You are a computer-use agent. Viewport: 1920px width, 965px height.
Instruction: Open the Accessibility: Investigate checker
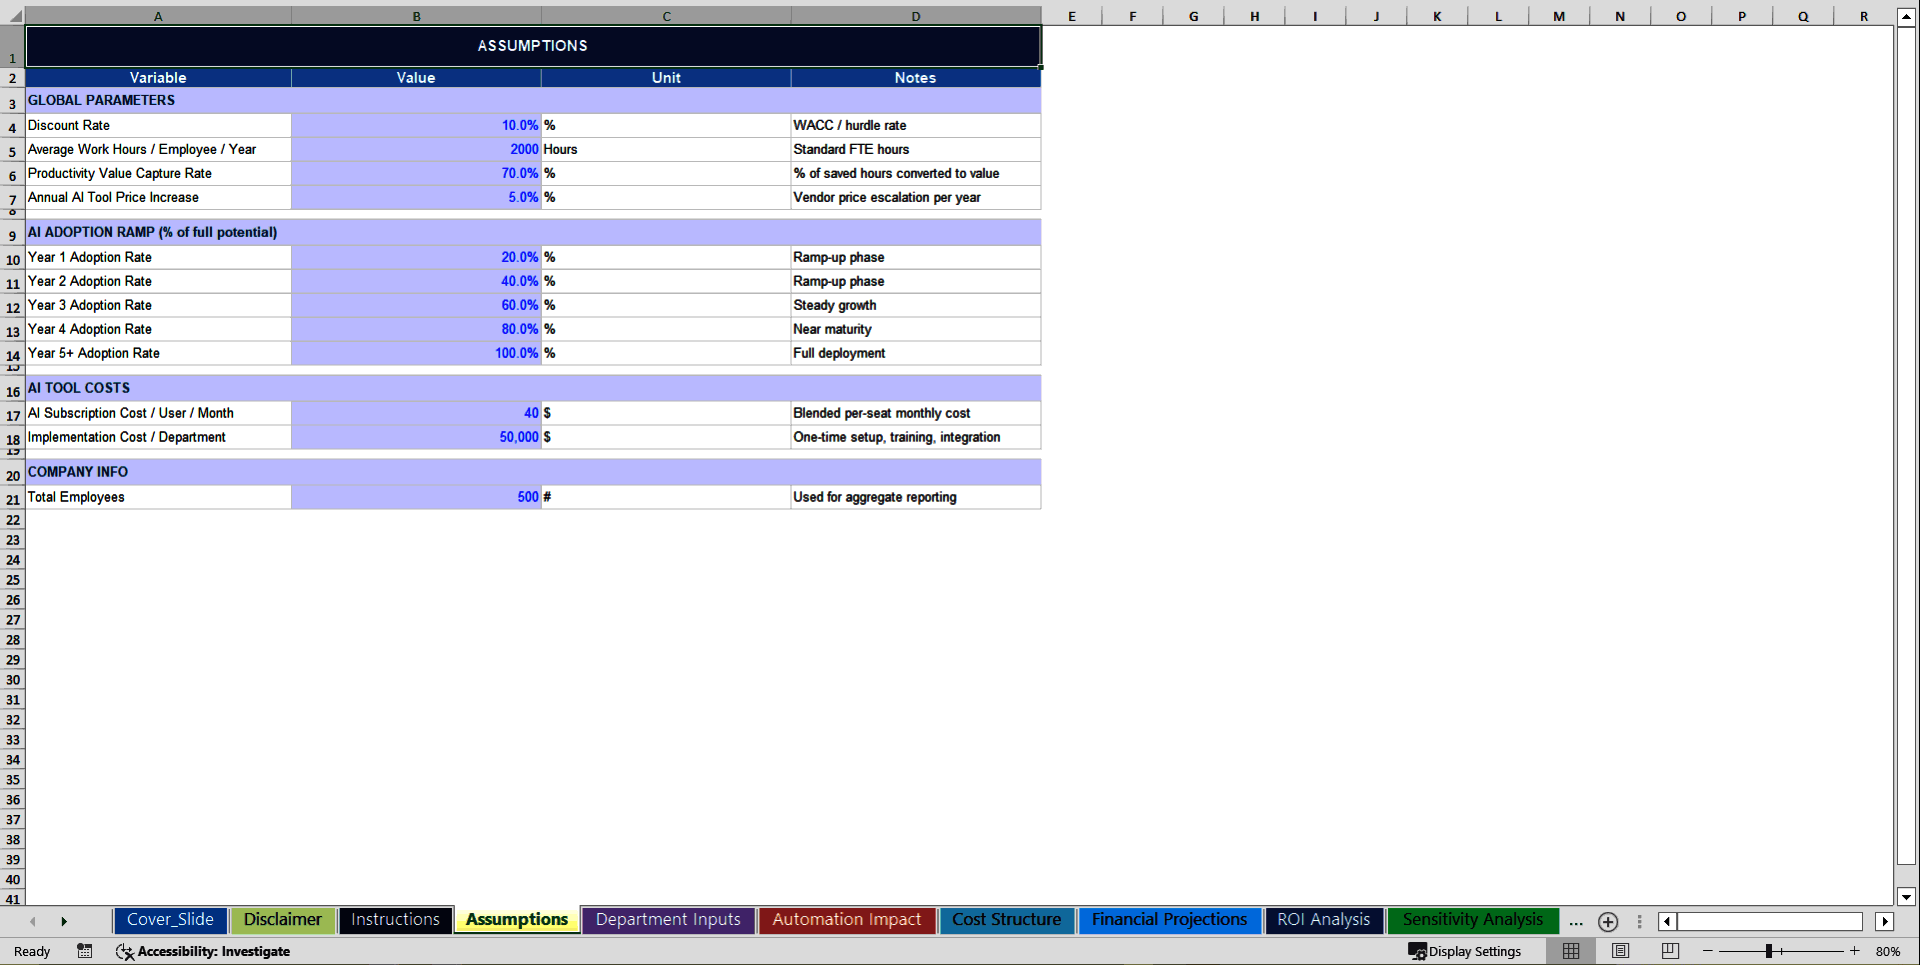pos(203,951)
